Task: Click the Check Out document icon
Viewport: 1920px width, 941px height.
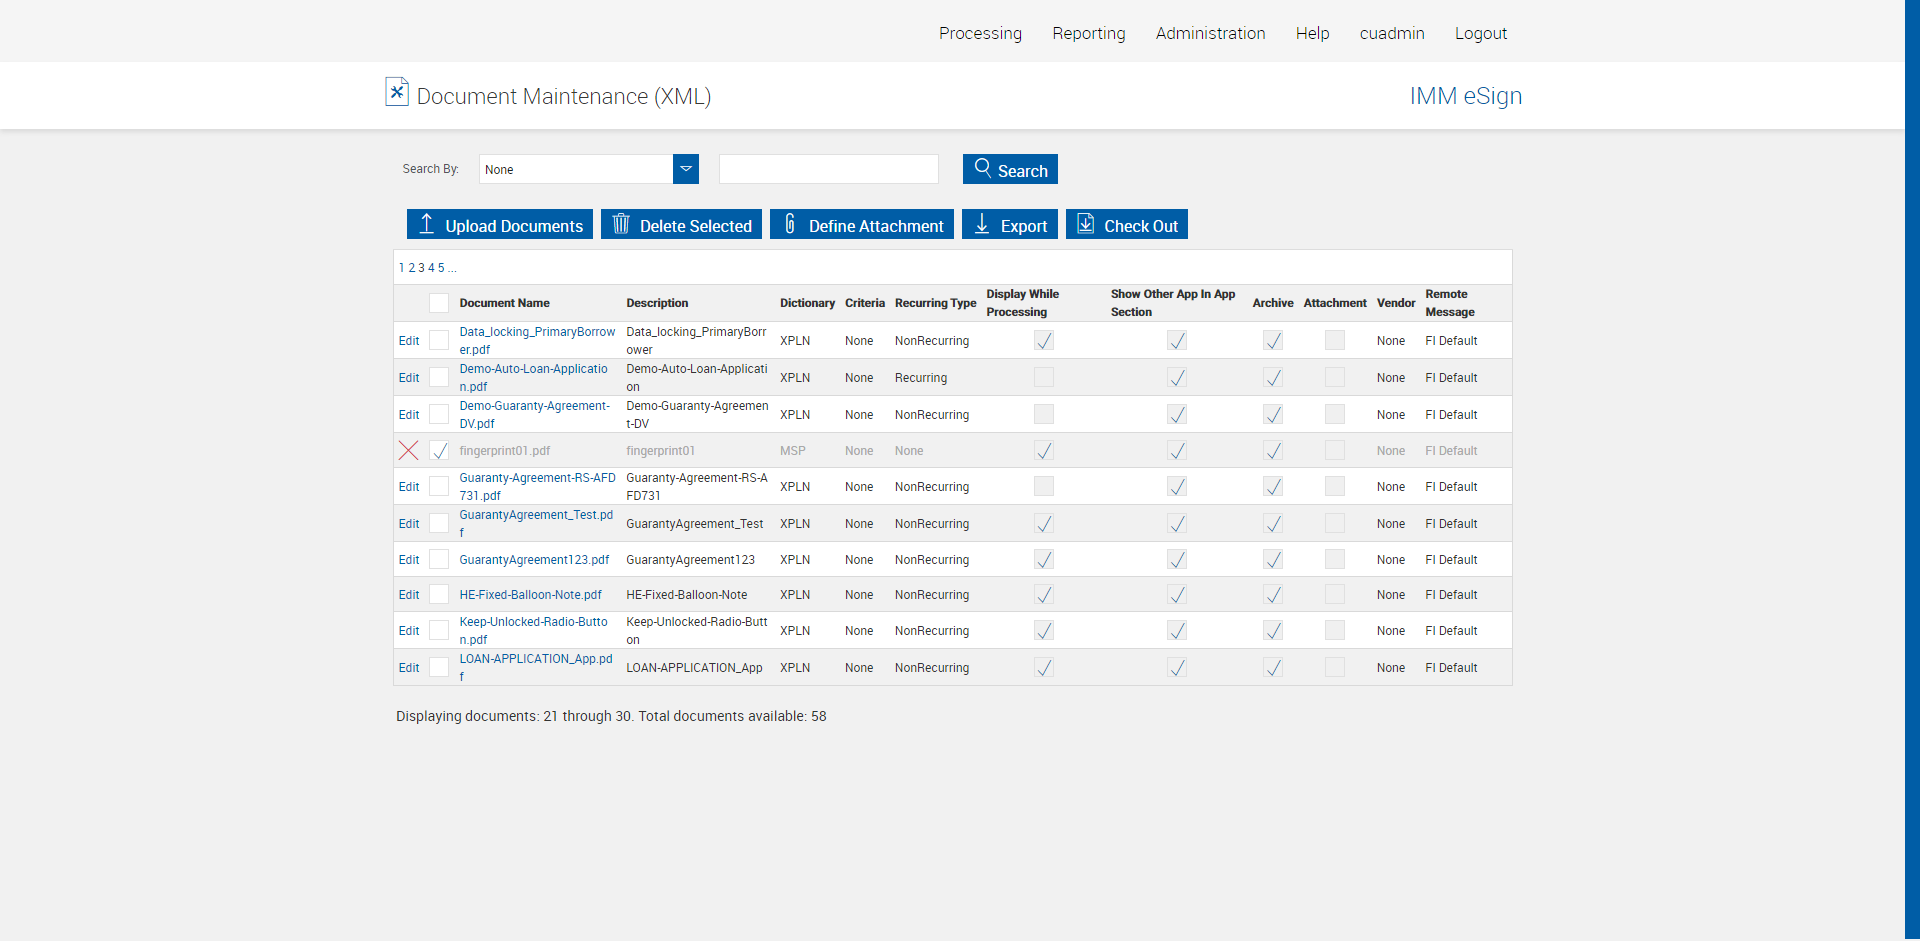Action: [x=1085, y=224]
